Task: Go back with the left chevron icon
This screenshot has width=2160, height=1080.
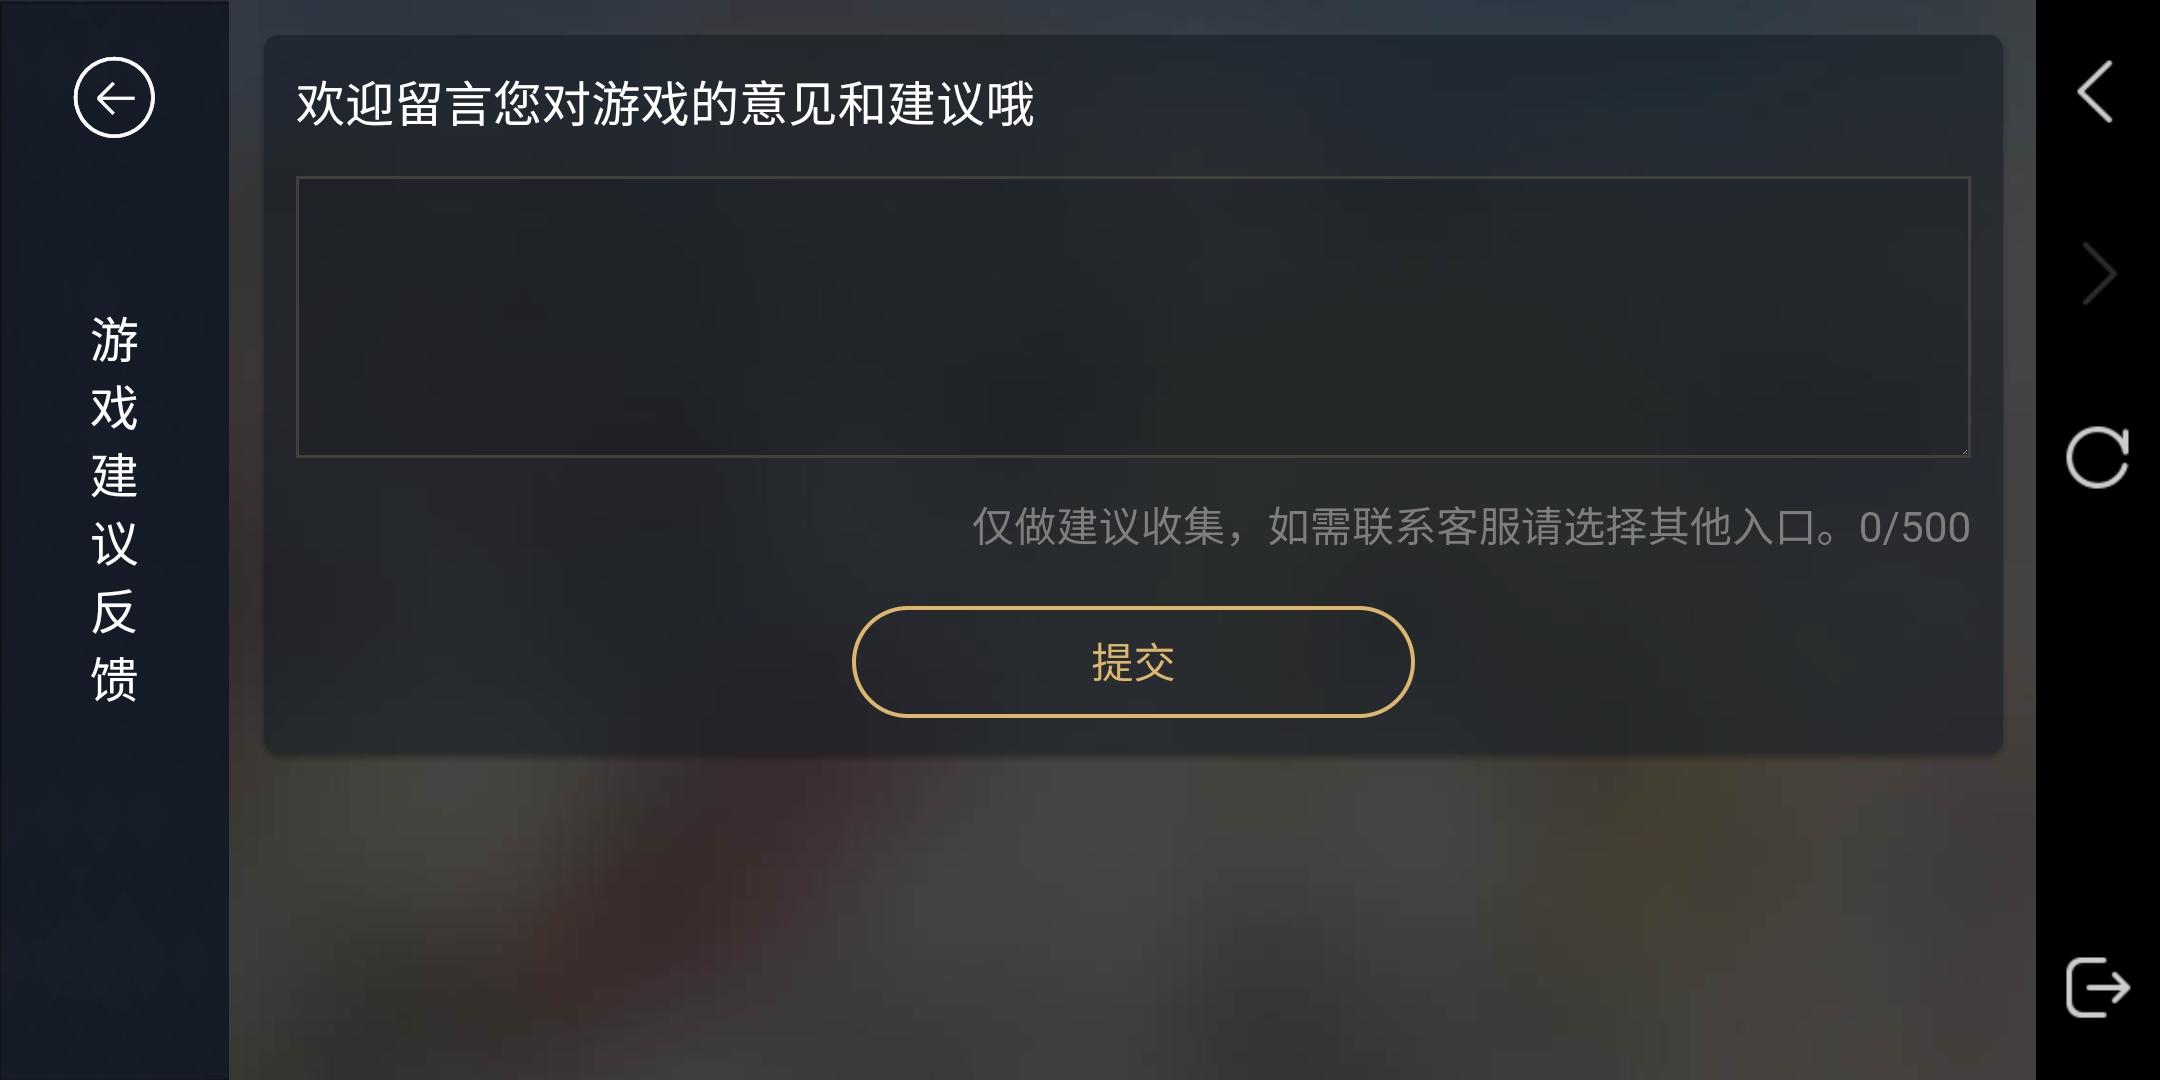Action: [2096, 91]
